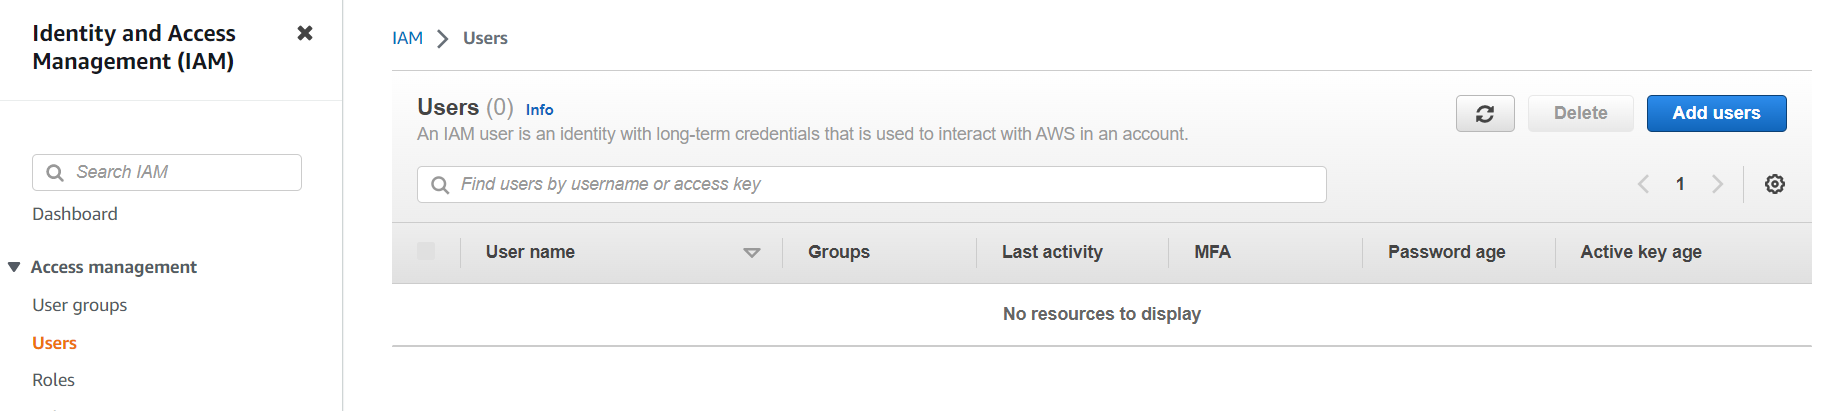Close the IAM navigation panel
The height and width of the screenshot is (411, 1847).
(x=305, y=33)
